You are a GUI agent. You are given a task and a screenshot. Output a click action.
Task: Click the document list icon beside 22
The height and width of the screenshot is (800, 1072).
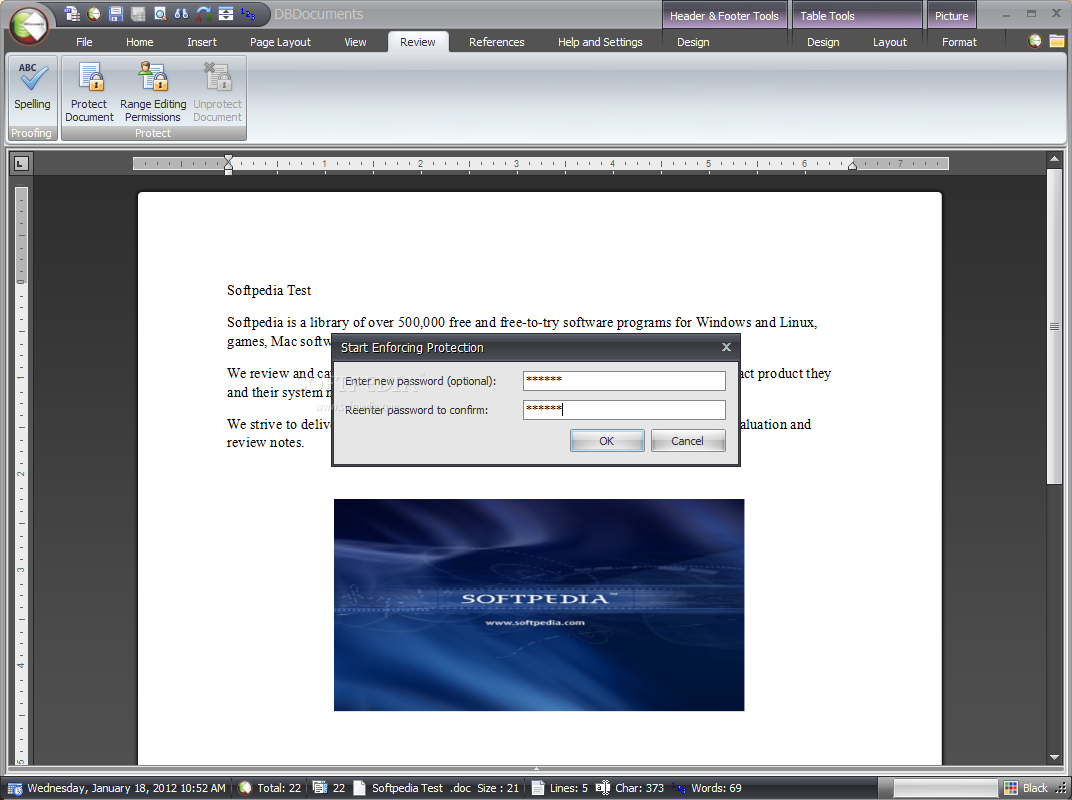tap(319, 788)
